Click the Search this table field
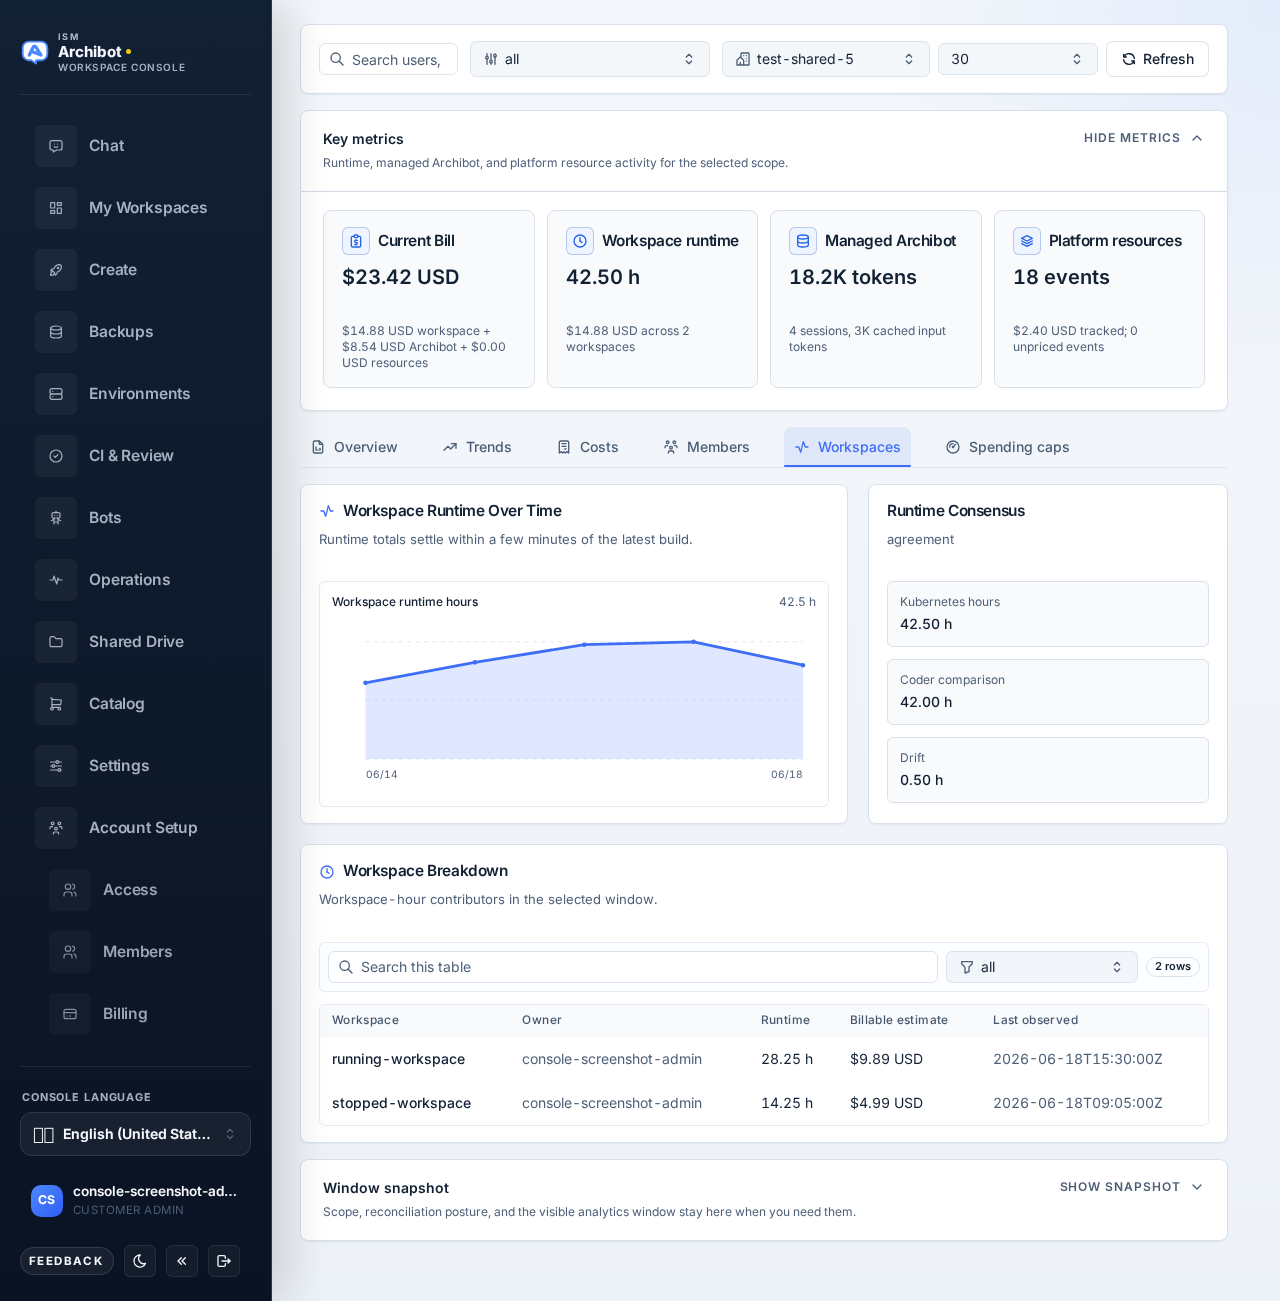Screen dimensions: 1280x1301 tap(633, 967)
